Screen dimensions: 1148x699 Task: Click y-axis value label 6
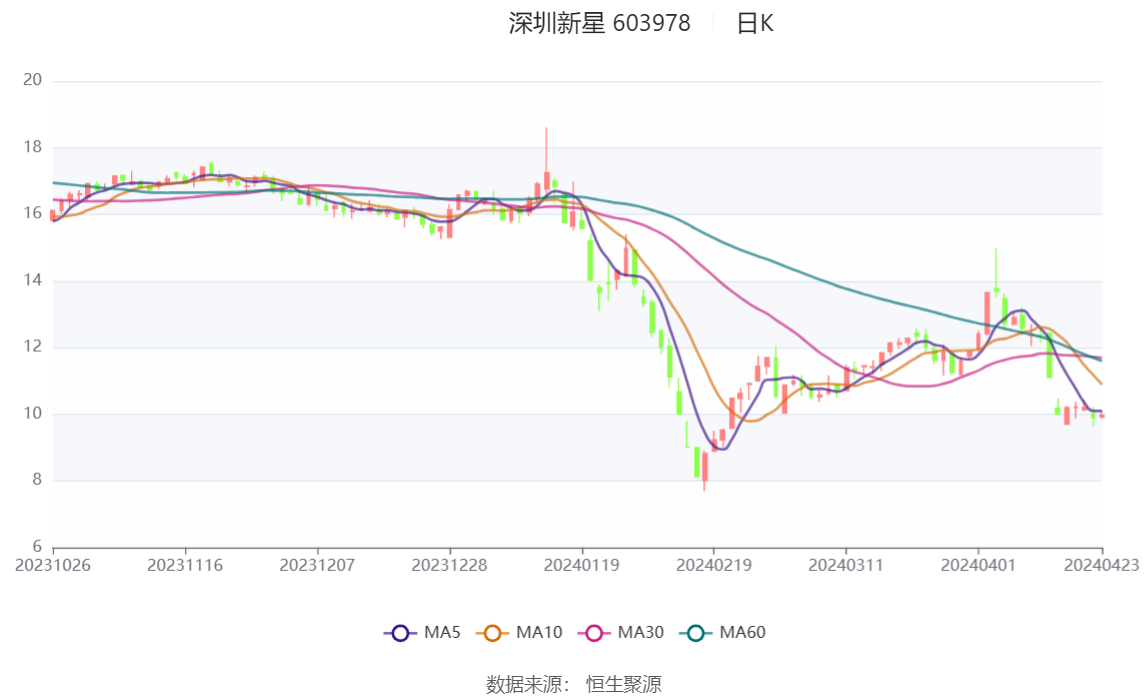[37, 547]
